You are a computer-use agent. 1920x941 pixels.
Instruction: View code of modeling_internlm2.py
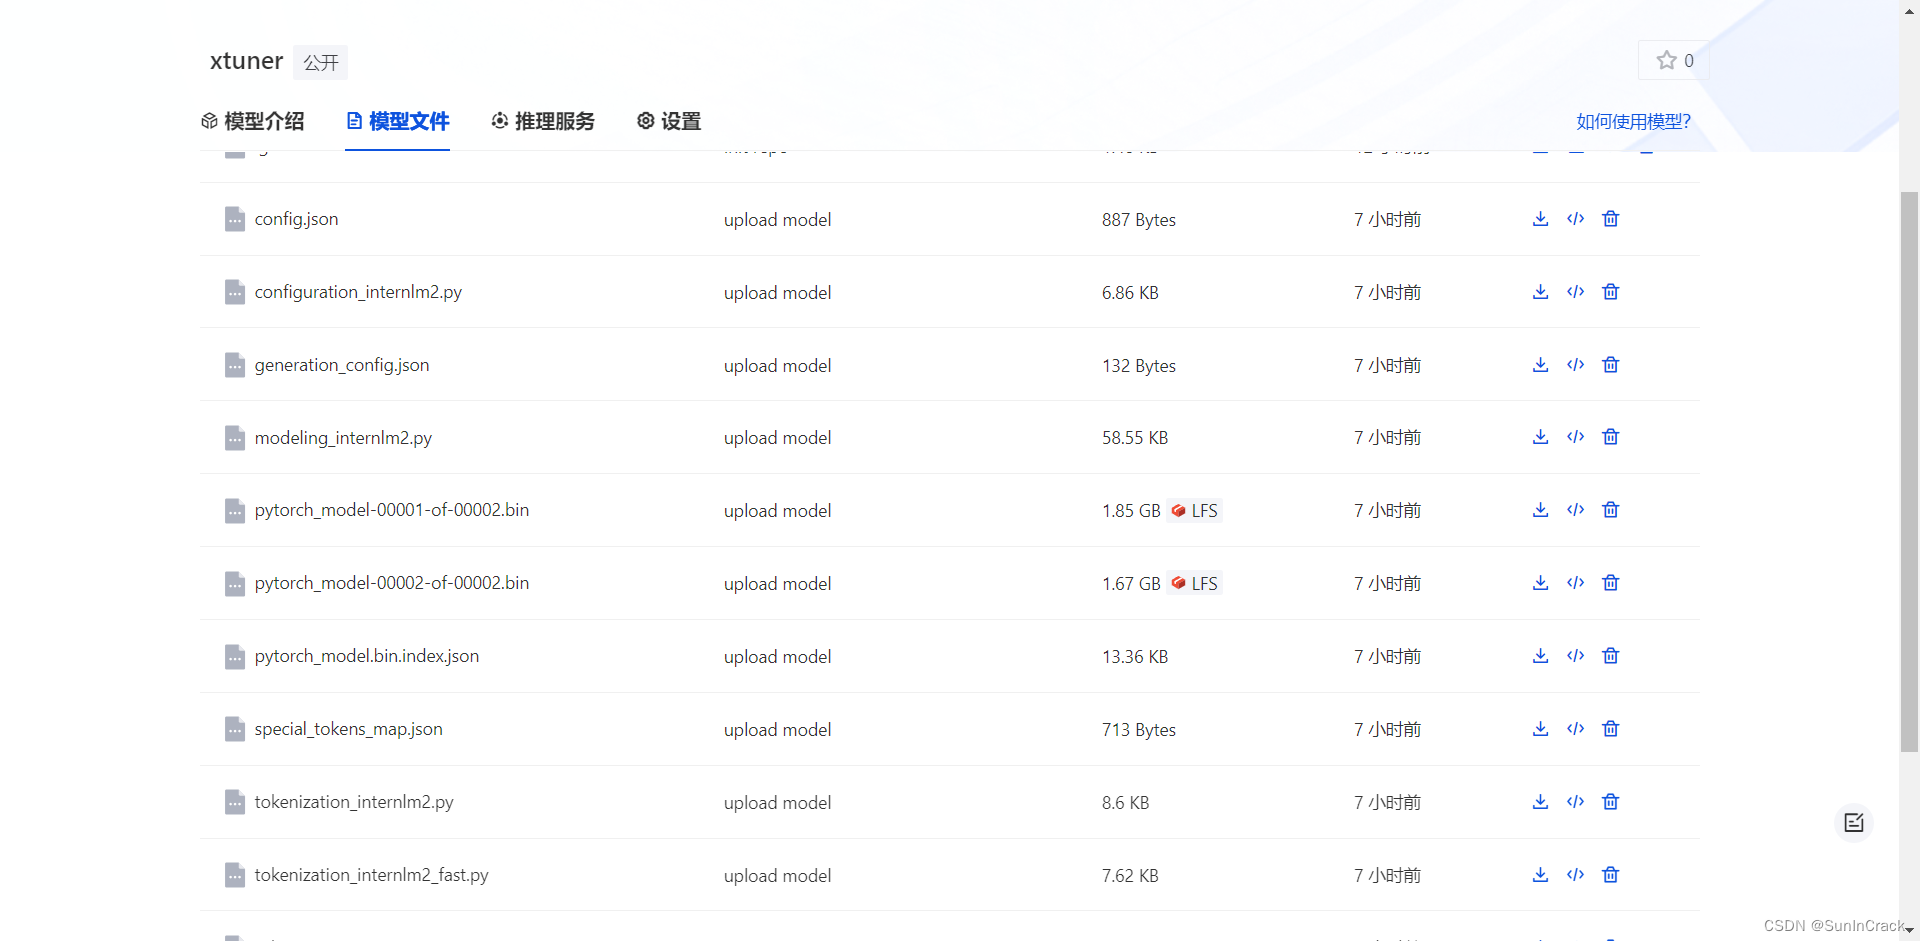[1576, 437]
